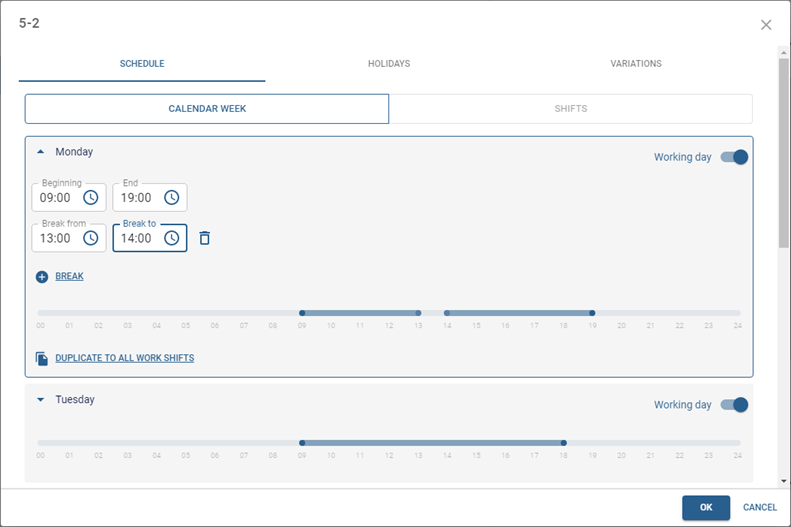
Task: Open clock picker for Break from field
Action: 91,238
